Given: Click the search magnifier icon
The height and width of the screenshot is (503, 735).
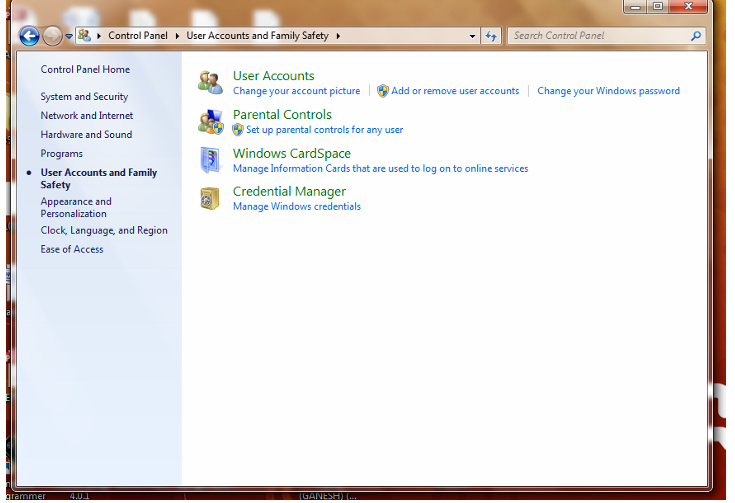Looking at the screenshot, I should point(696,36).
